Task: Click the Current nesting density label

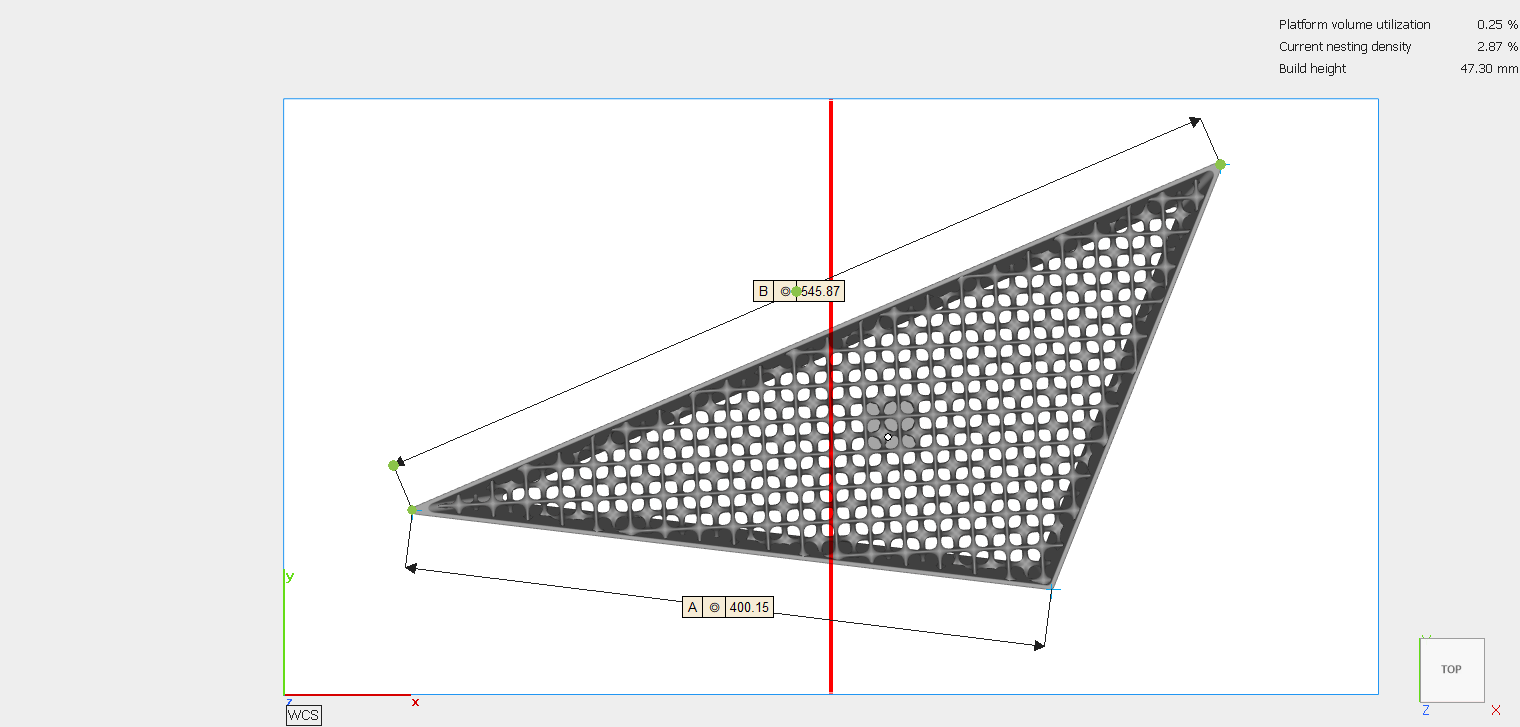Action: pyautogui.click(x=1345, y=47)
